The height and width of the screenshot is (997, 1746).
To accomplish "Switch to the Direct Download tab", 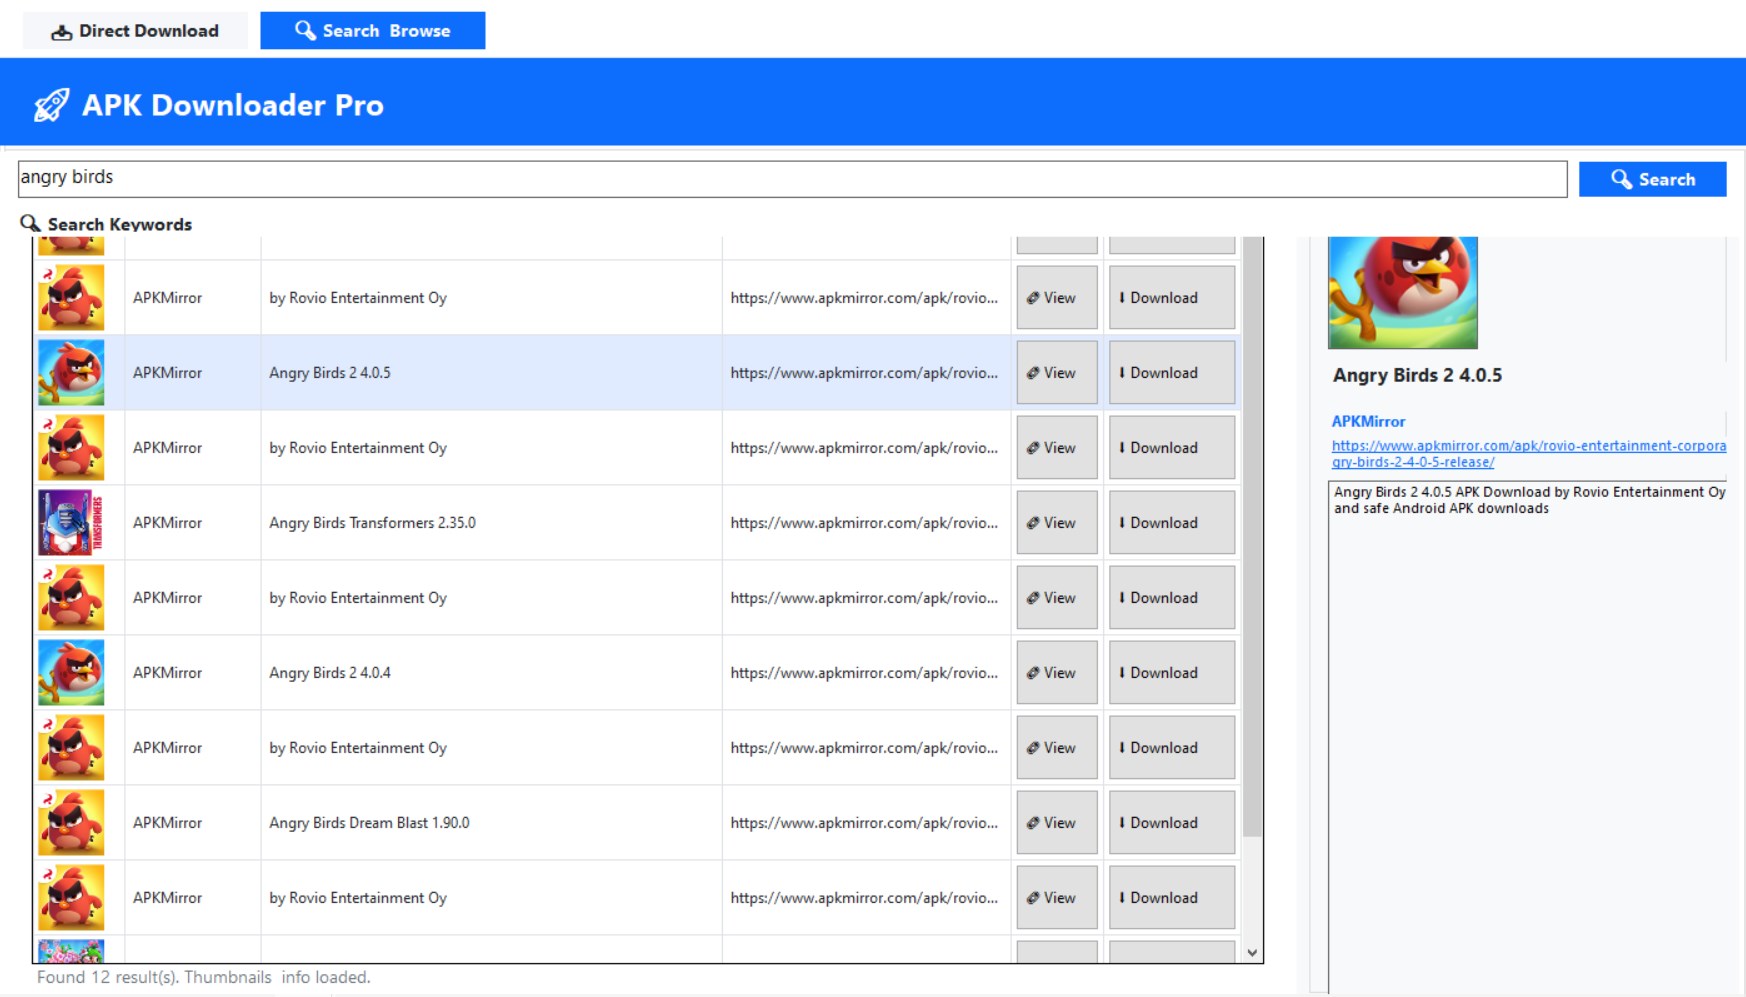I will click(x=135, y=30).
